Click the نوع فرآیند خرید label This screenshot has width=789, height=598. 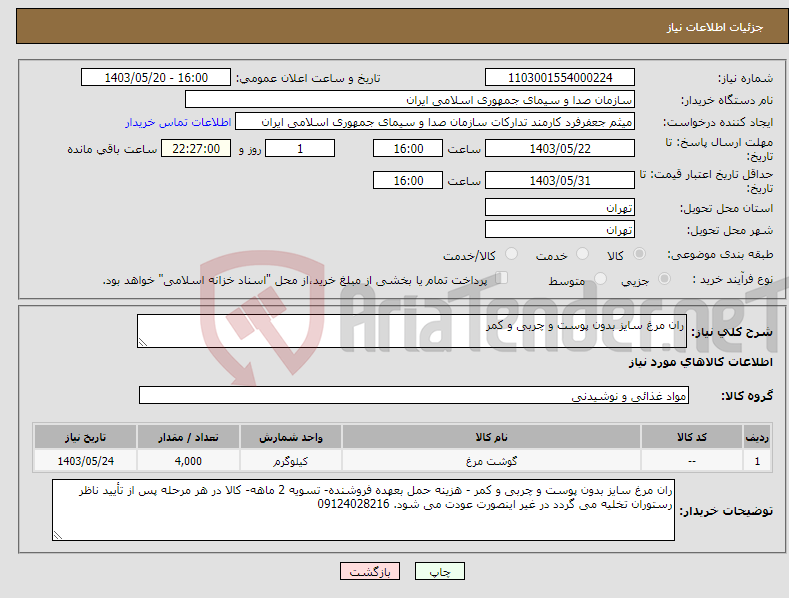click(x=733, y=279)
